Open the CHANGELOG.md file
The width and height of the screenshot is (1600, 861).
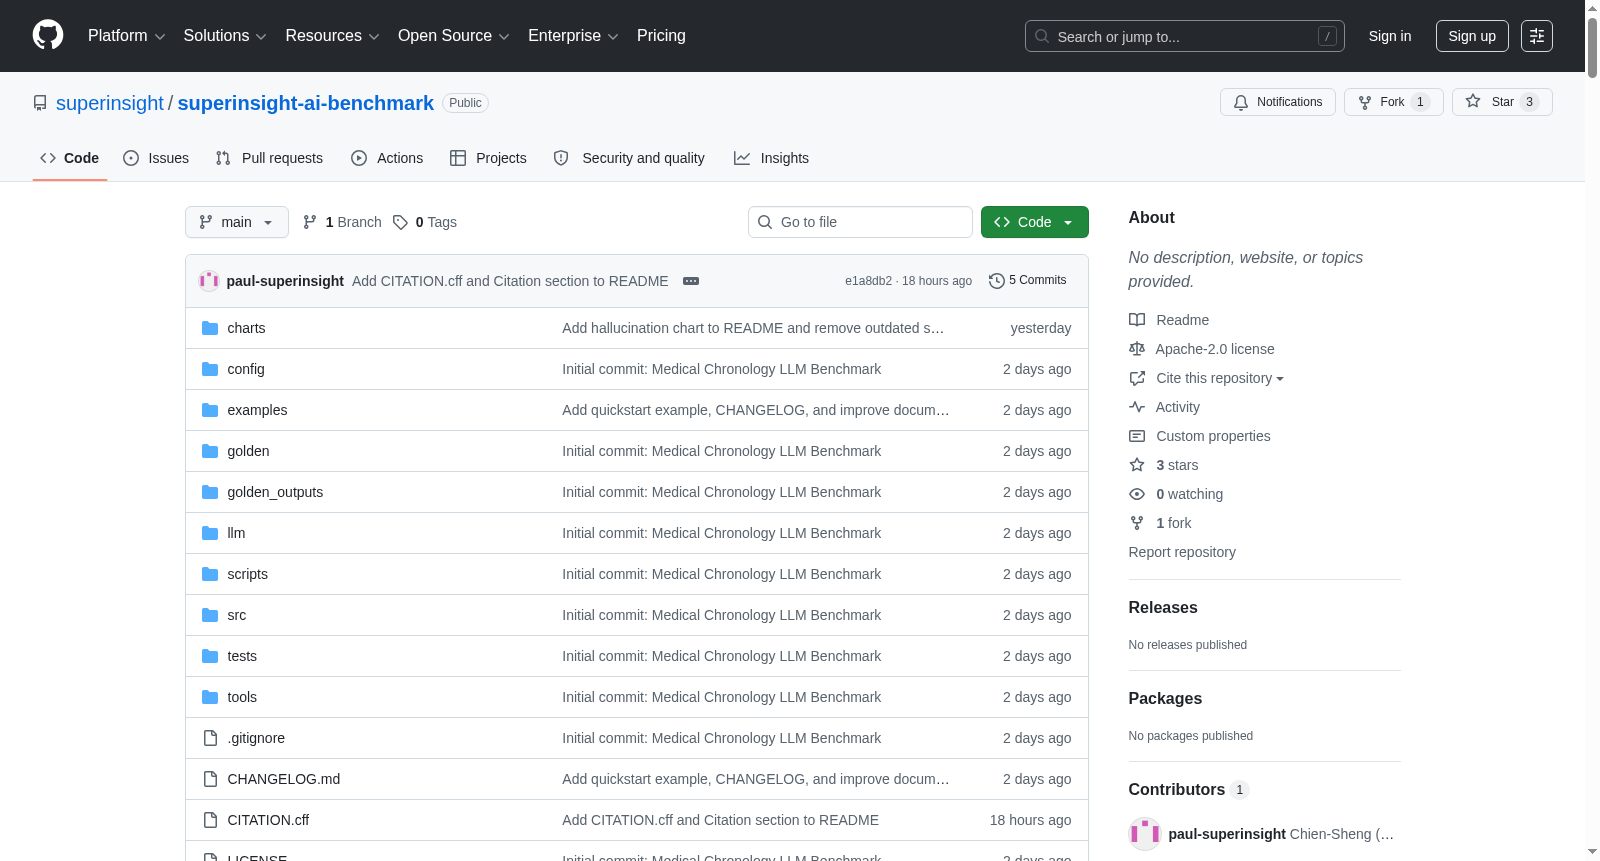click(x=284, y=779)
